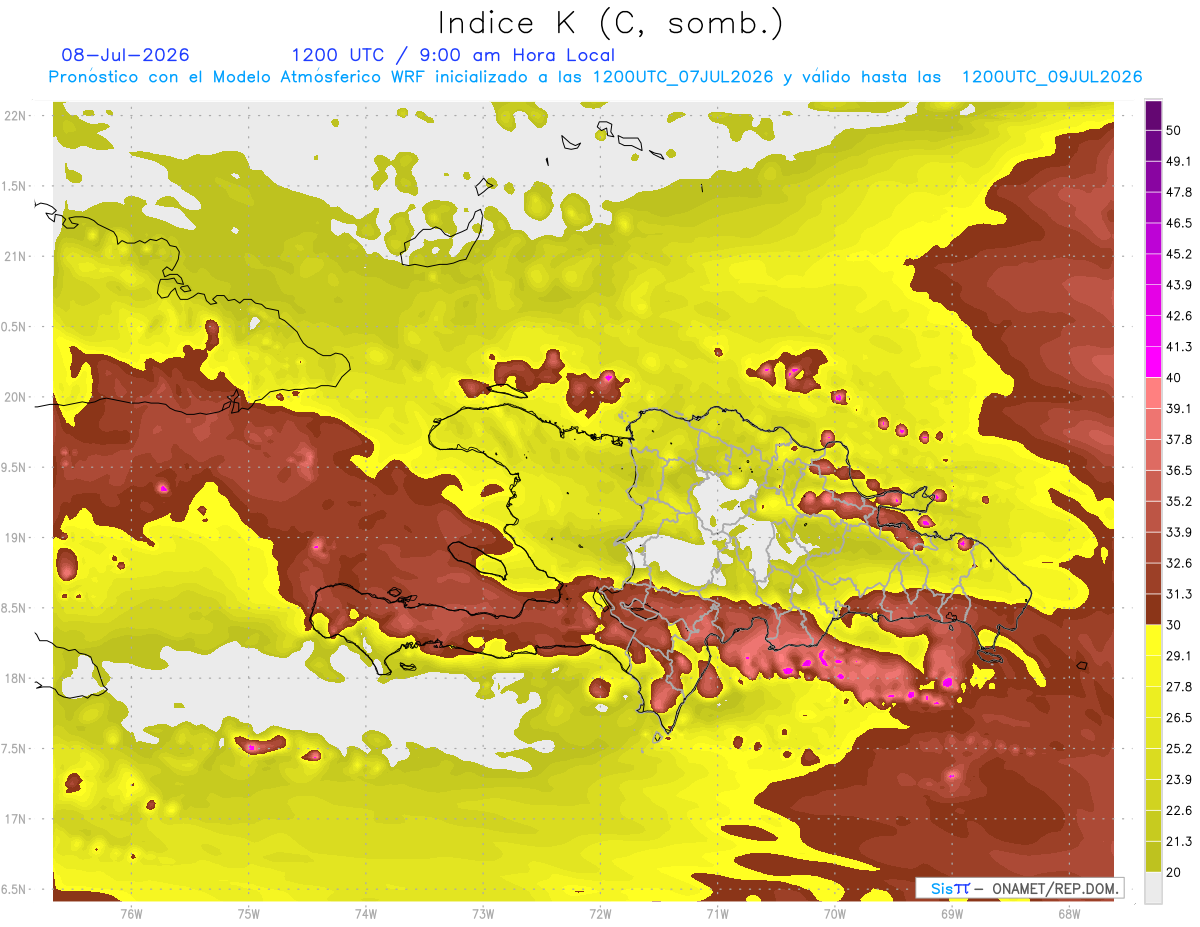Click the colorbar value '50'
The image size is (1200, 927).
[x=1175, y=130]
